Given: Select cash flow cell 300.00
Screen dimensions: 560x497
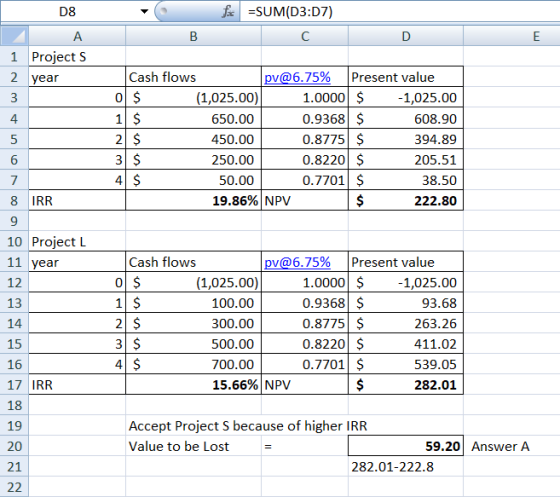Looking at the screenshot, I should [x=194, y=323].
